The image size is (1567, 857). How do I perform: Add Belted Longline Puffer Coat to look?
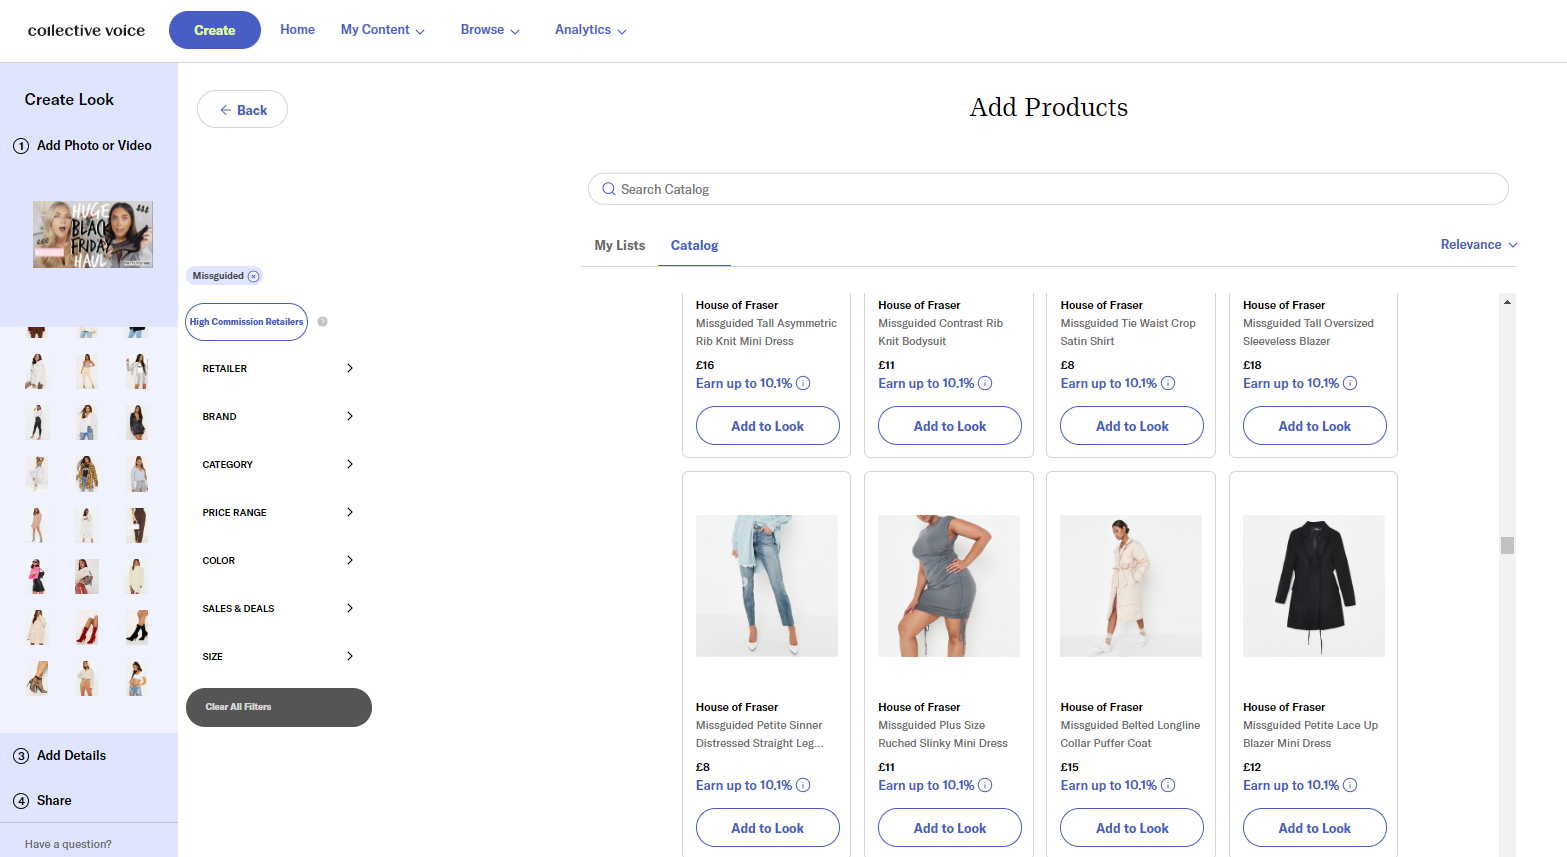coord(1132,828)
